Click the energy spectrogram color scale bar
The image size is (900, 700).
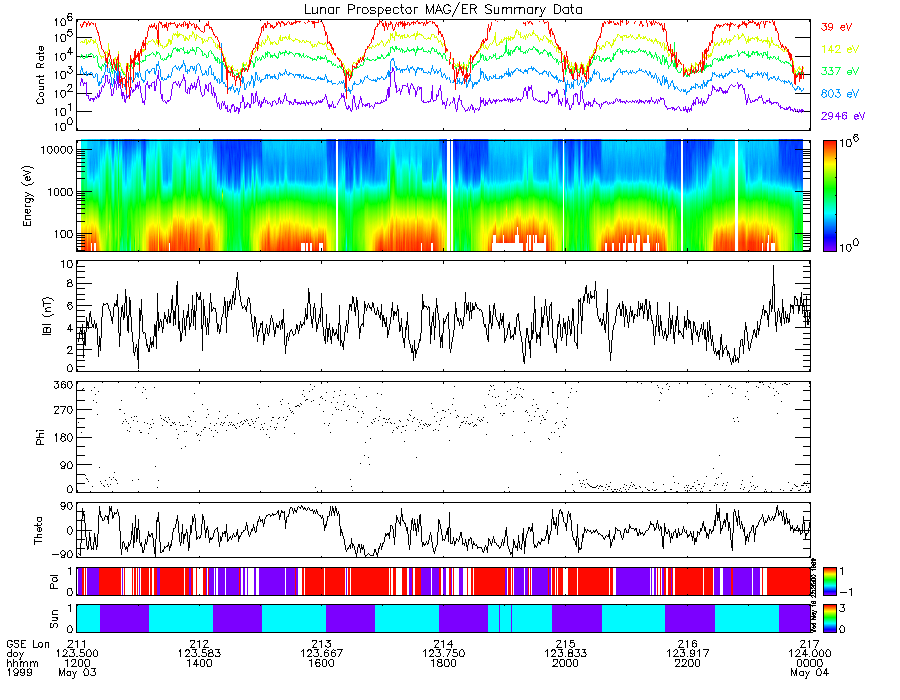coord(829,196)
